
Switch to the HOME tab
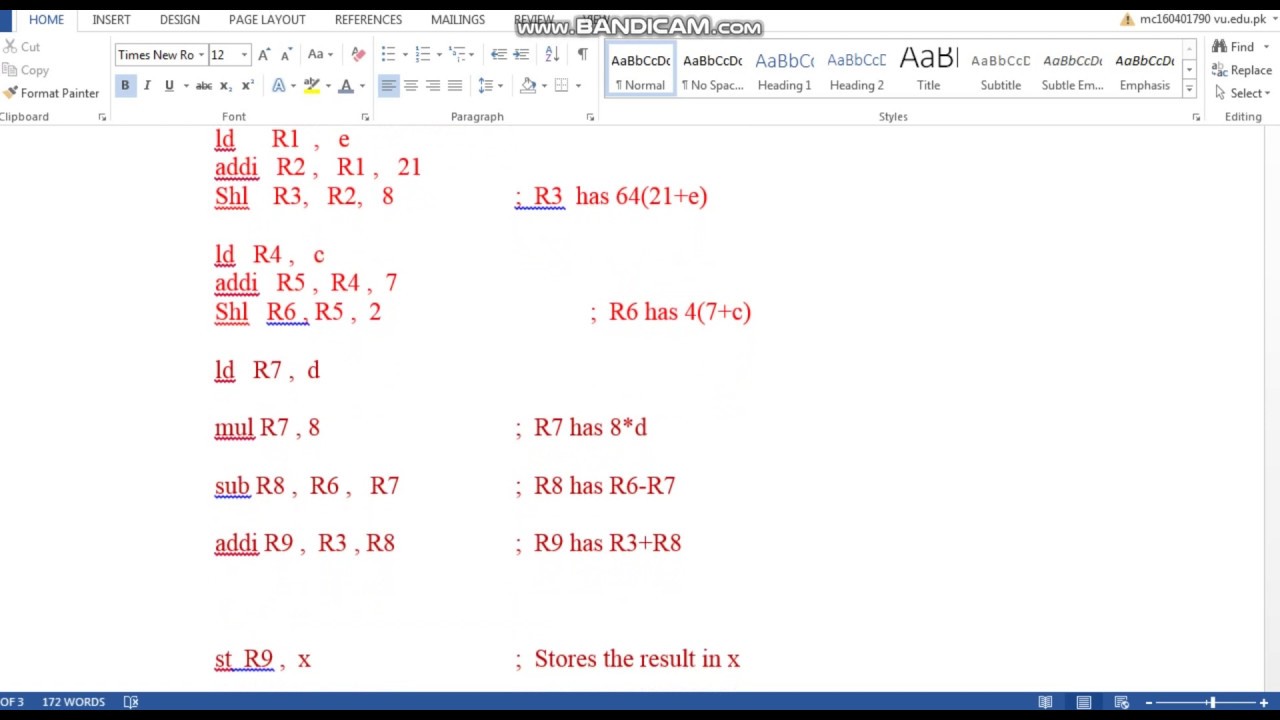[x=46, y=19]
